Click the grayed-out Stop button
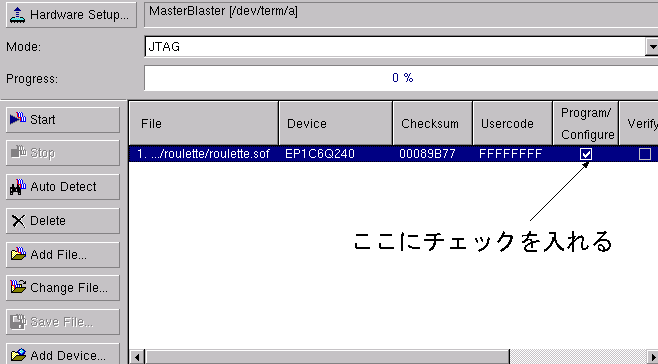The image size is (658, 364). point(63,153)
